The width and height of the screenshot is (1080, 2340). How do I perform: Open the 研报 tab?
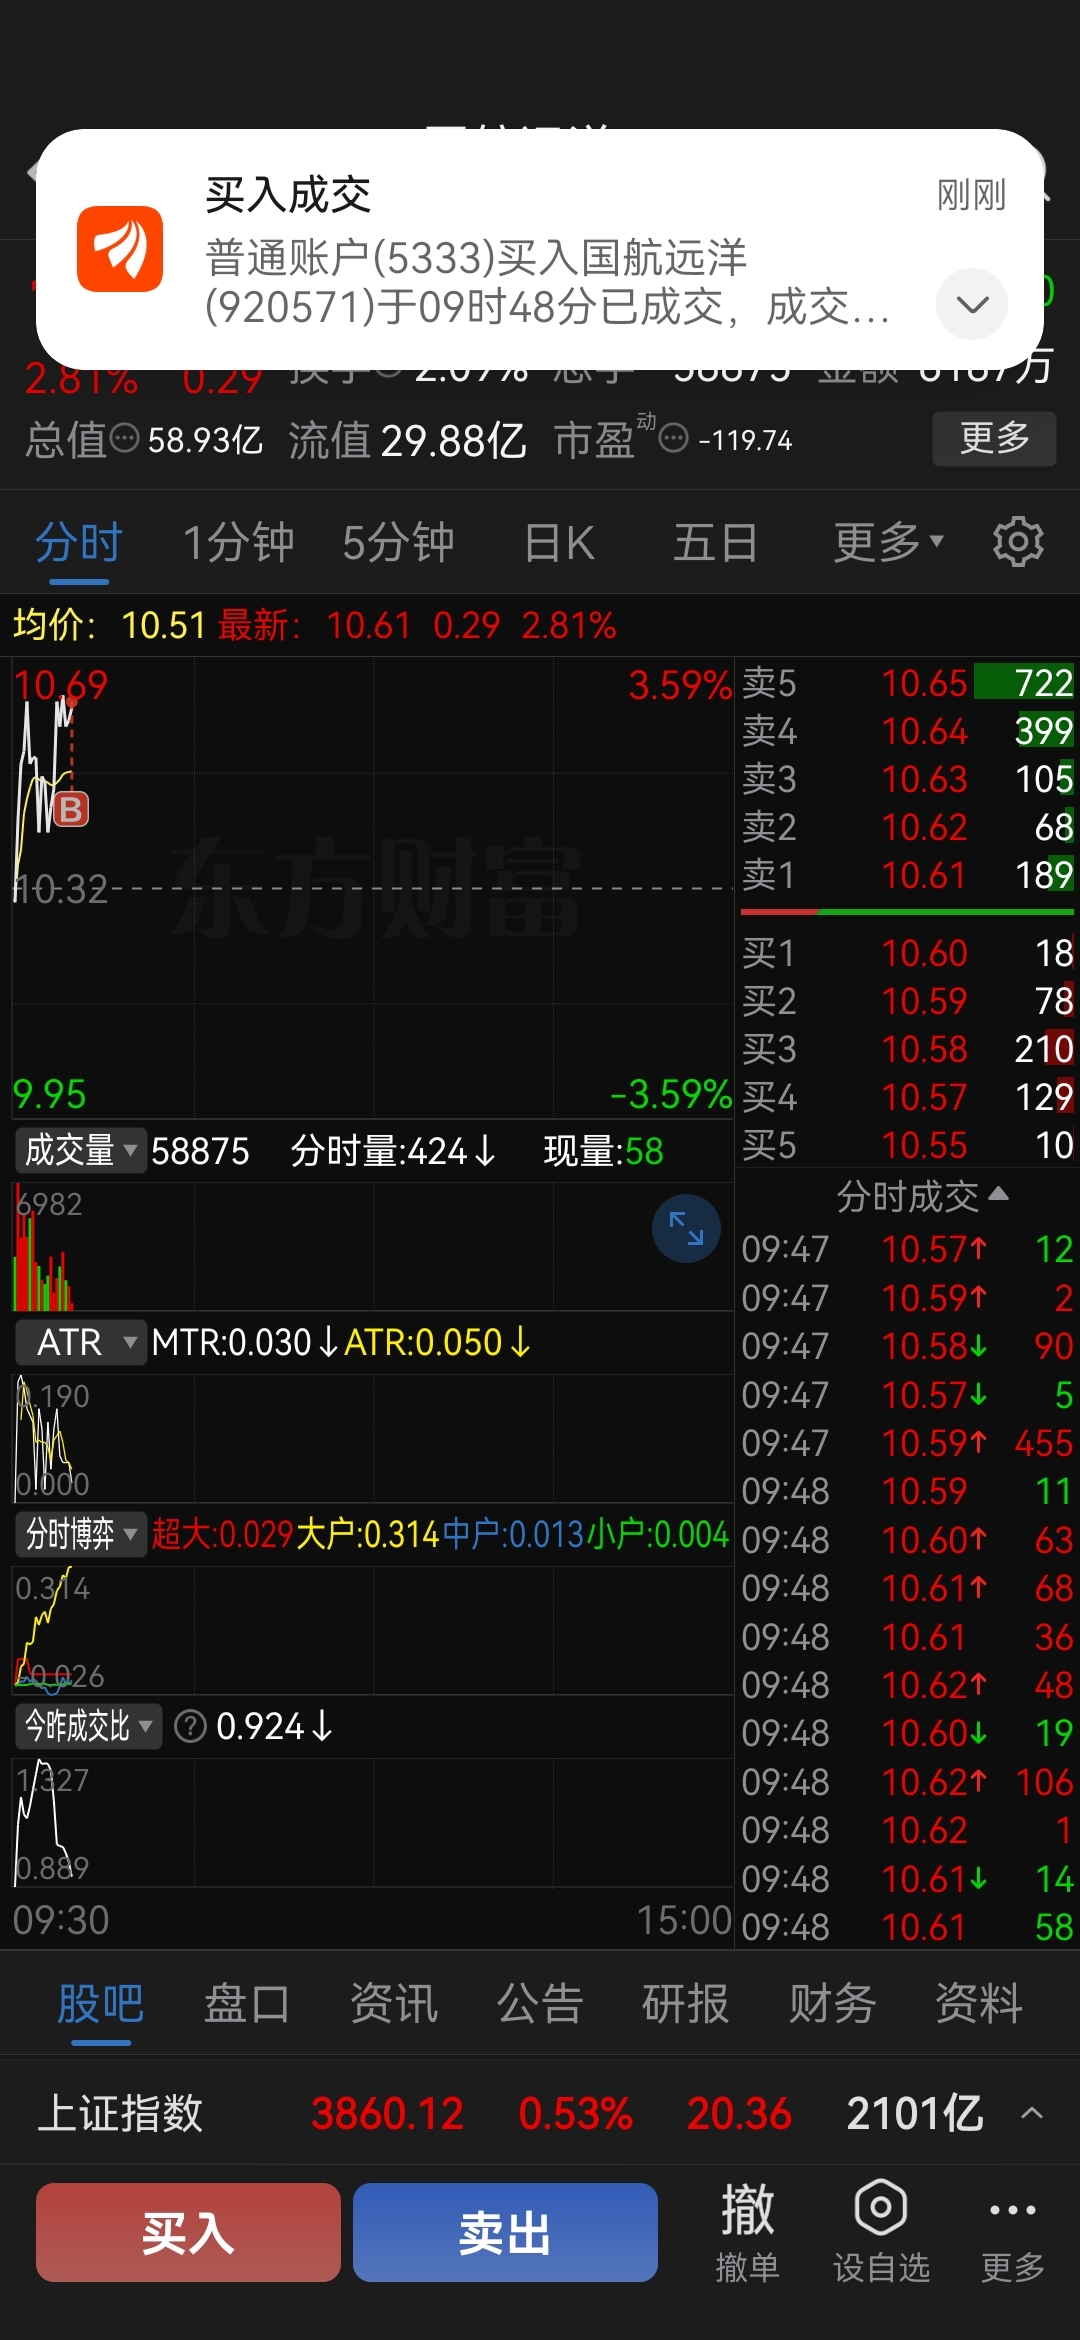tap(685, 2004)
